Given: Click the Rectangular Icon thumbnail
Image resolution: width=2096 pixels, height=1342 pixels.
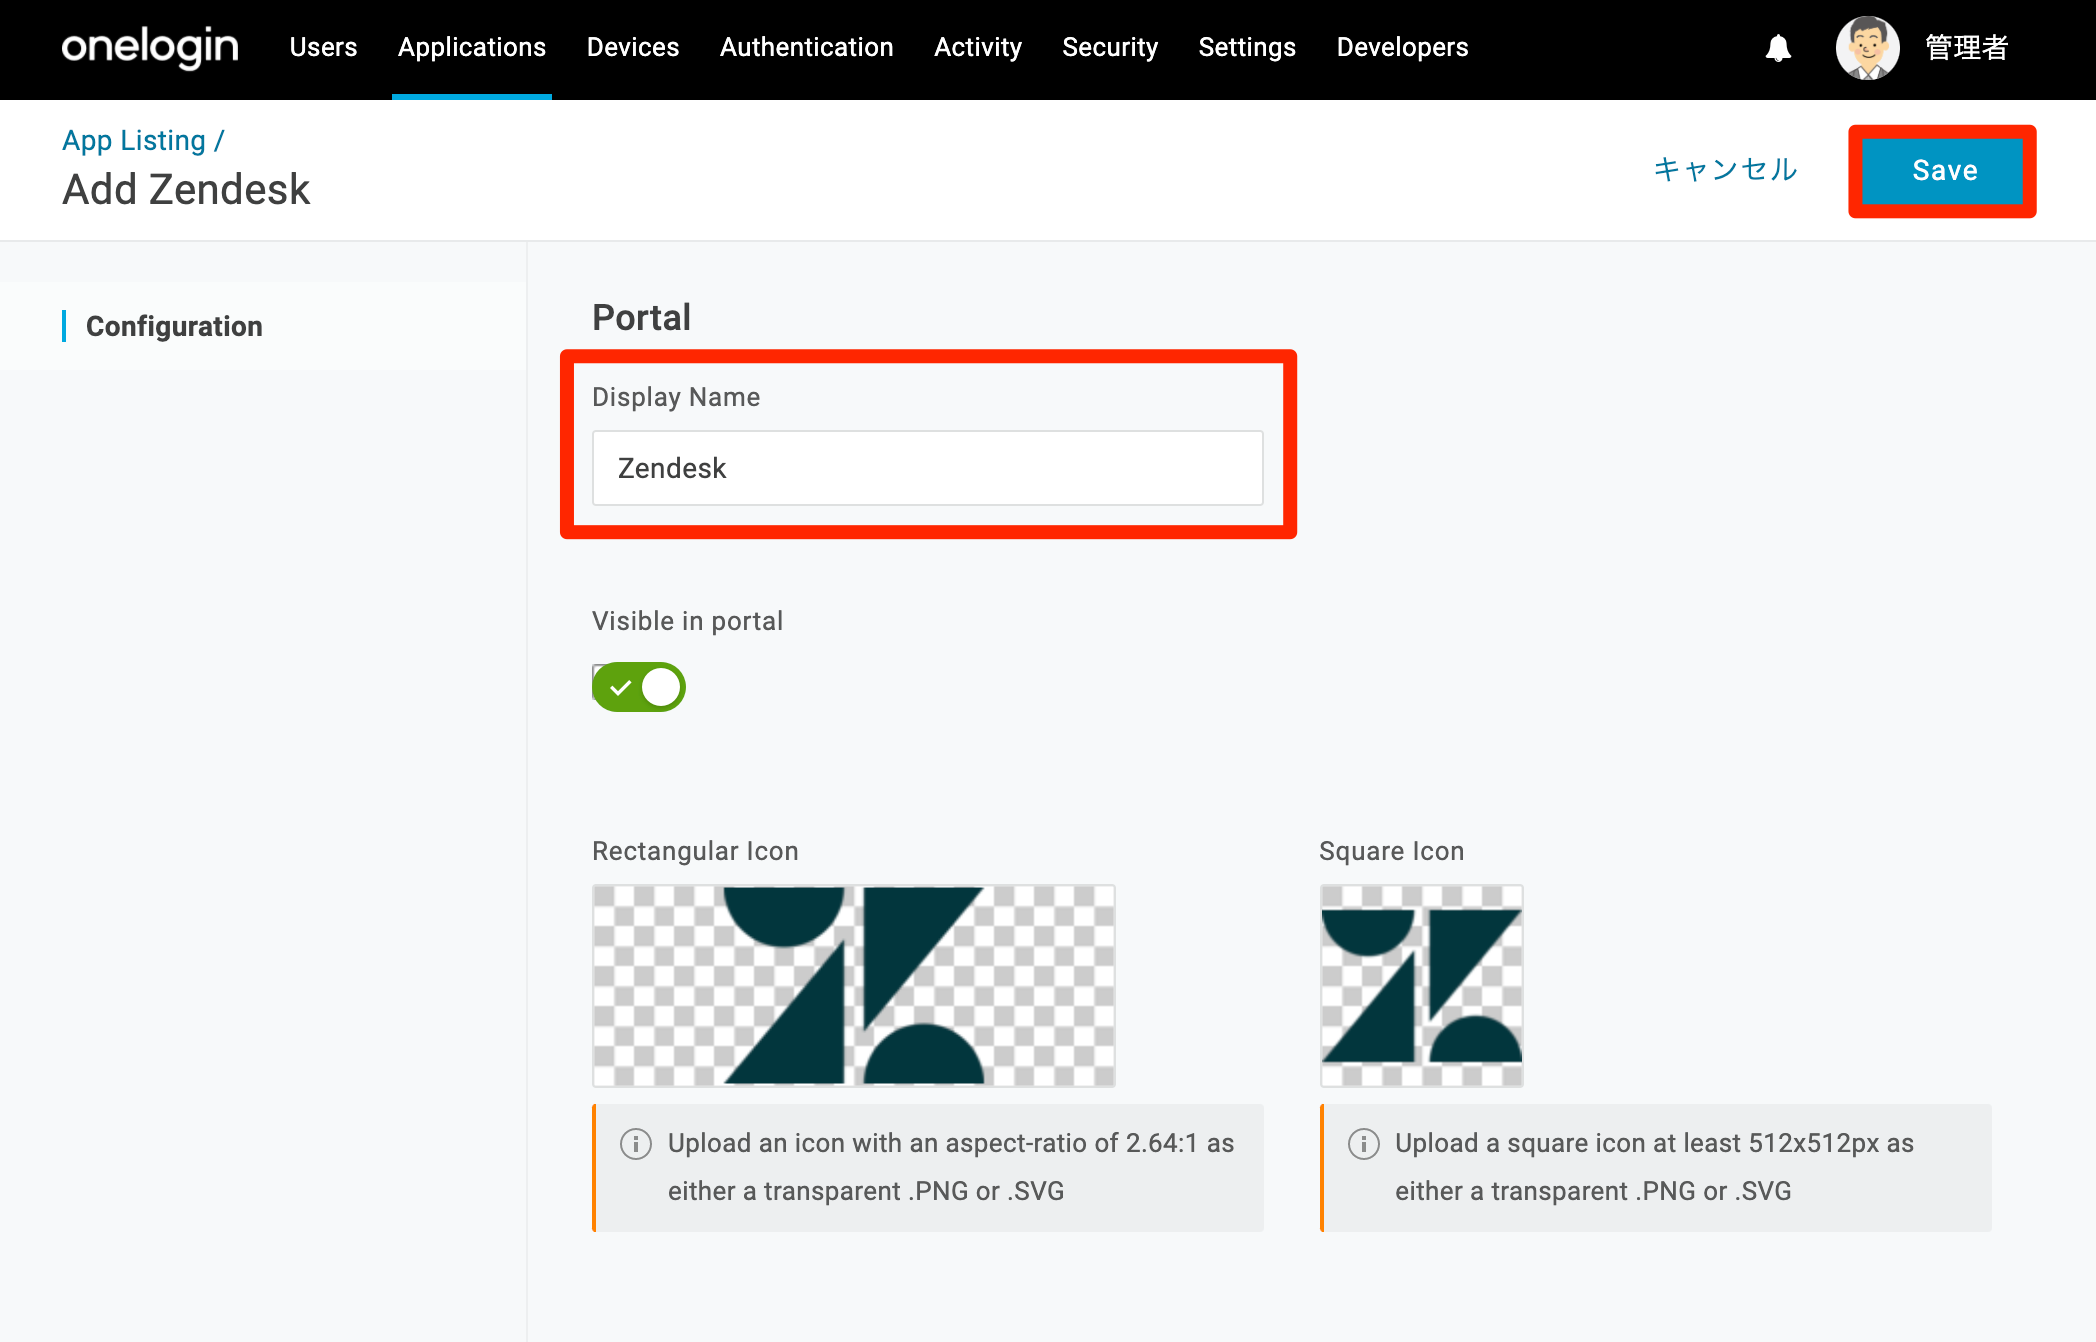Looking at the screenshot, I should [854, 986].
